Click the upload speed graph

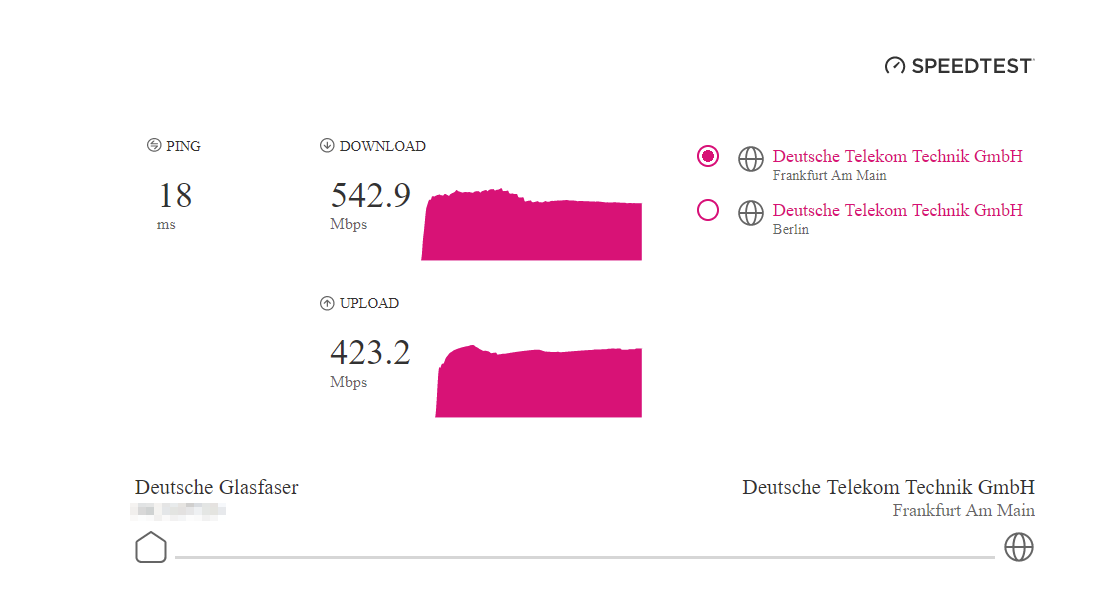tap(538, 381)
